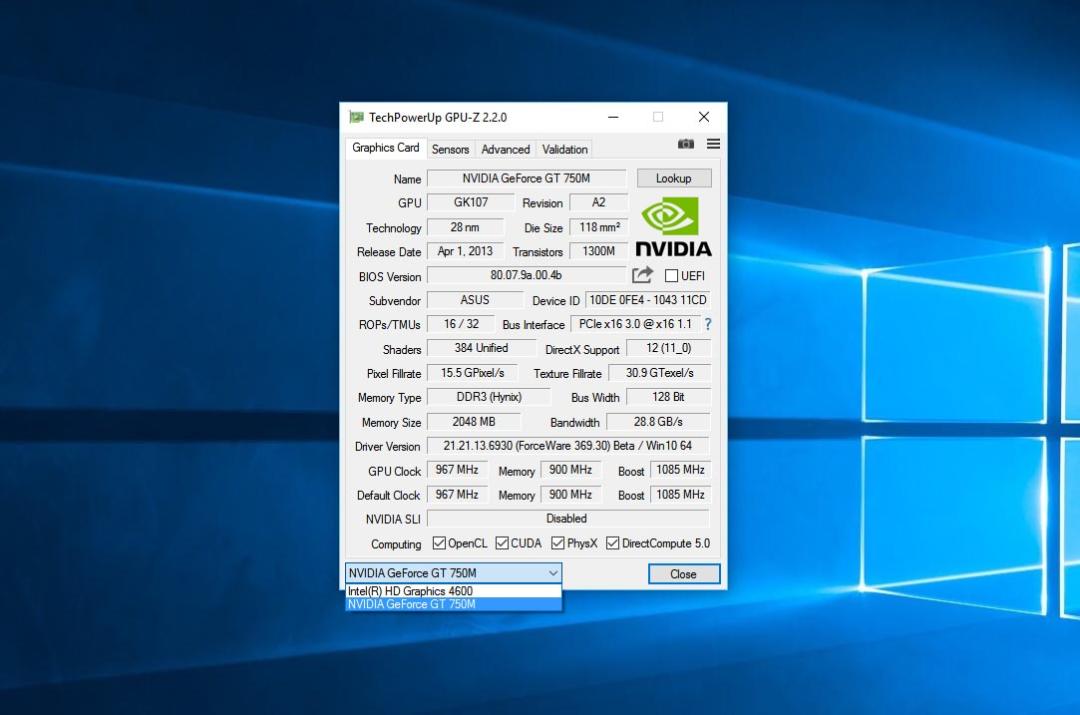Click the Memory Type value DDR3 (Hynix)
Screen dimensions: 1080x715
[488, 397]
